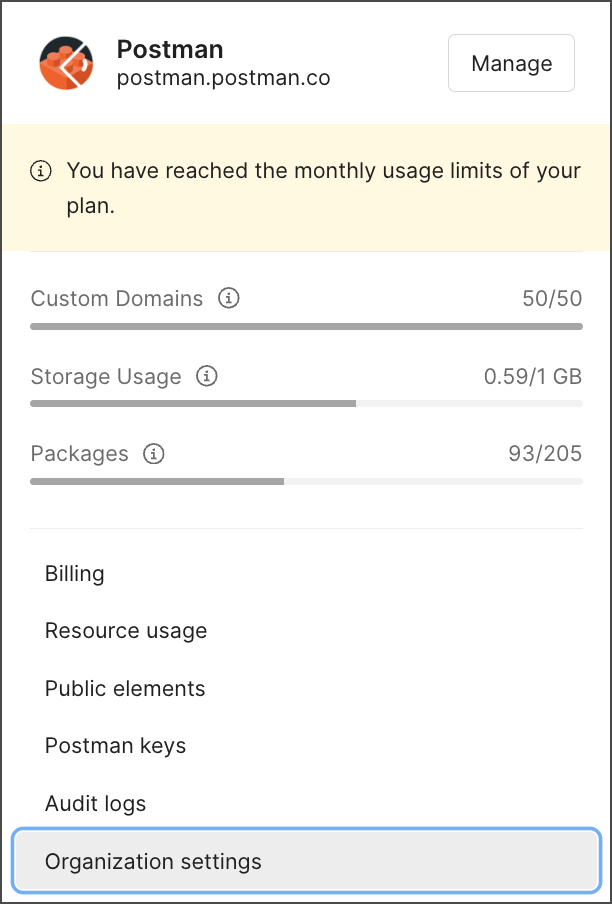
Task: Go to Postman keys
Action: coord(115,746)
